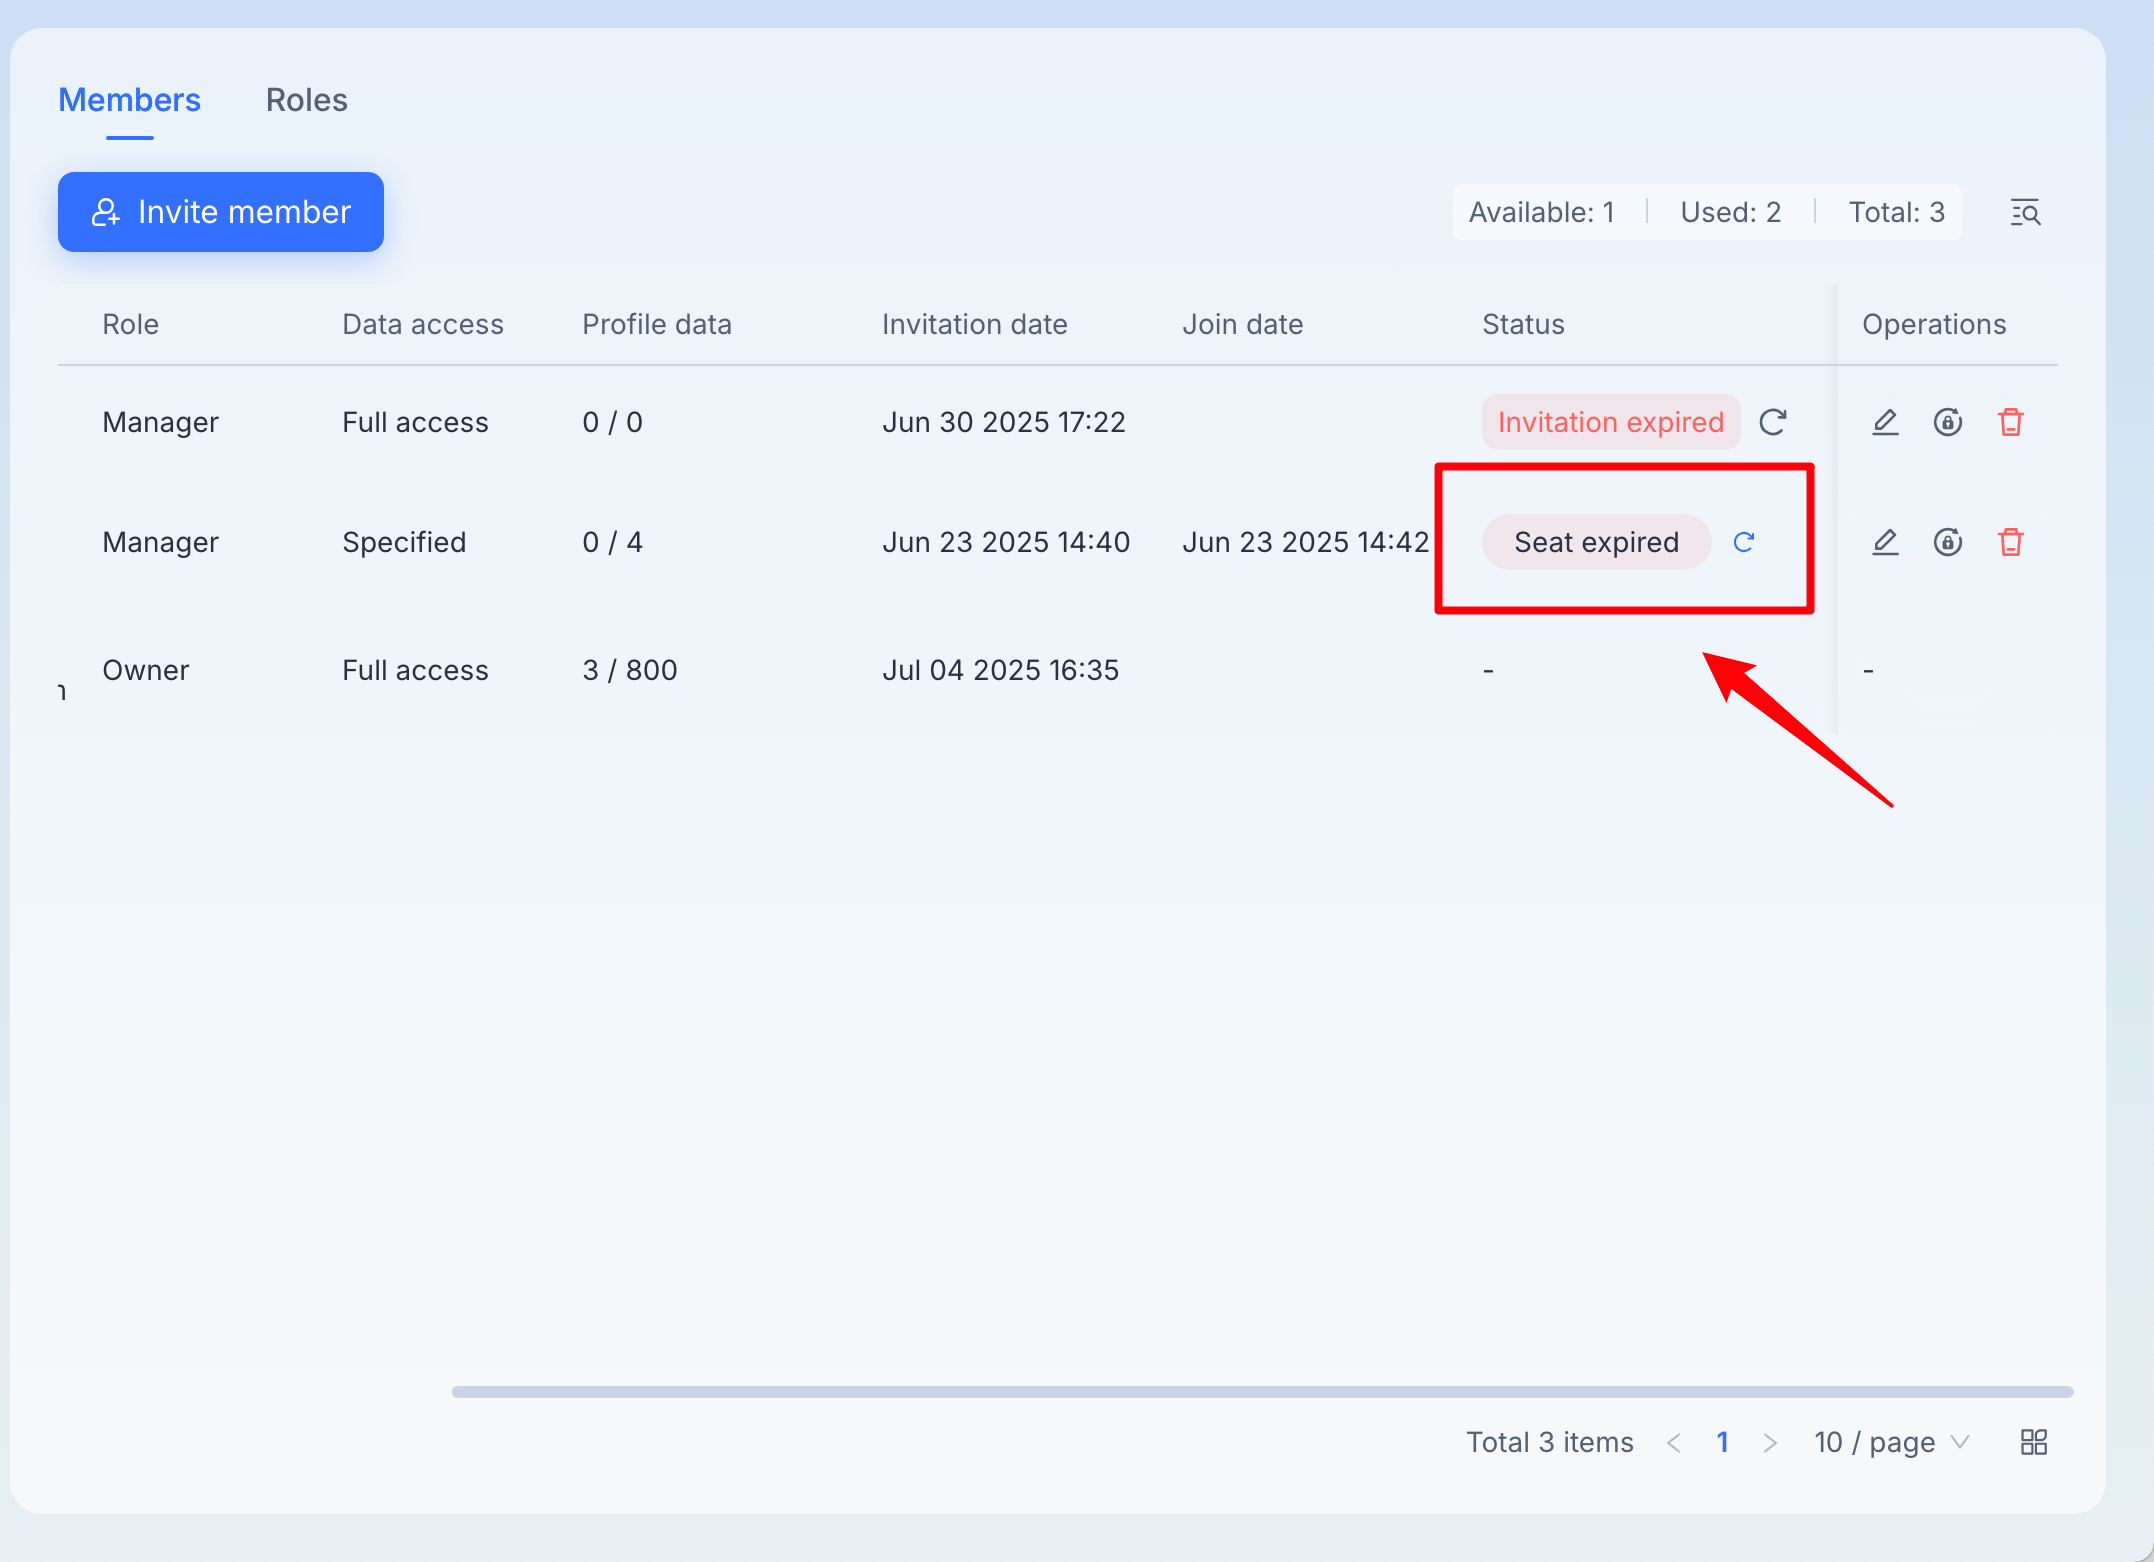
Task: Click the Total: 3 seat count
Action: 1897,212
